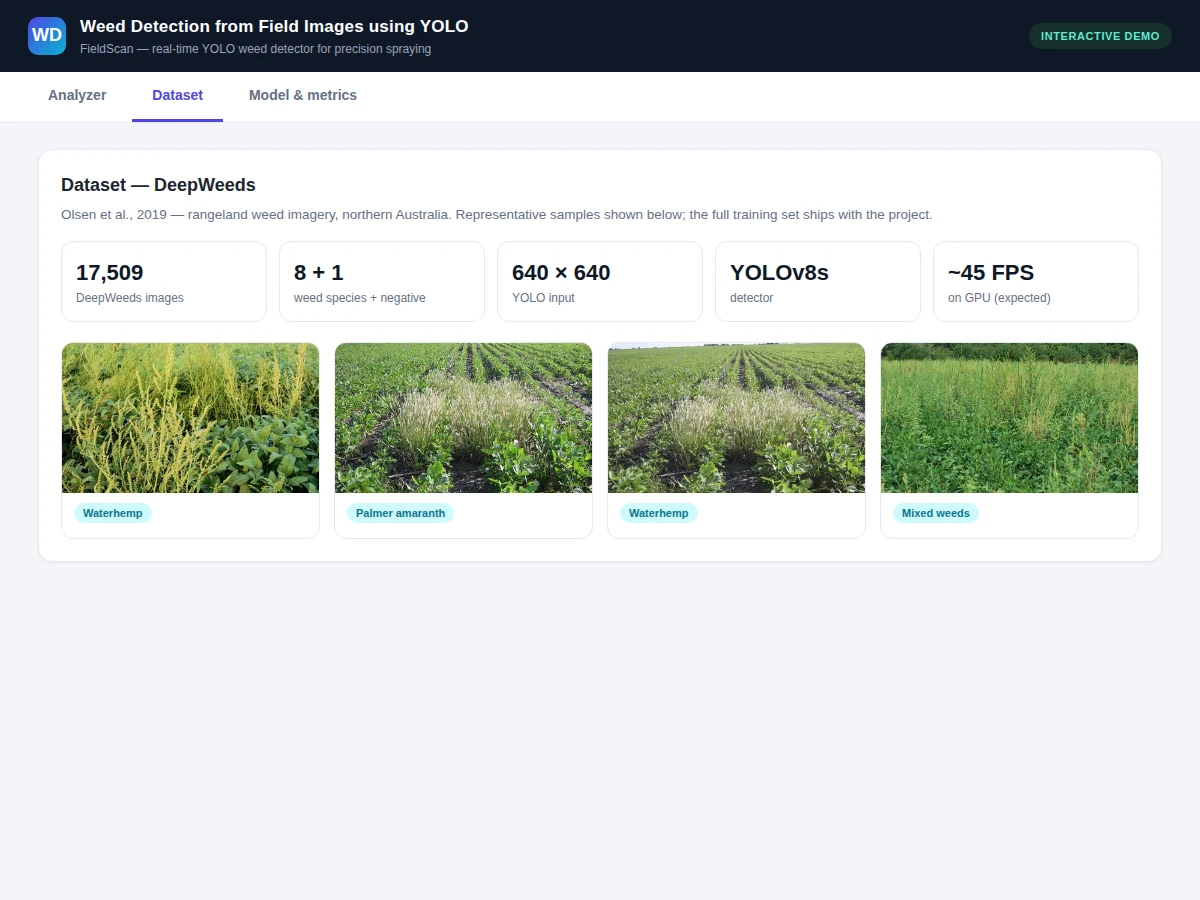This screenshot has height=900, width=1200.
Task: Open the Palmer amaranth field thumbnail
Action: point(463,418)
